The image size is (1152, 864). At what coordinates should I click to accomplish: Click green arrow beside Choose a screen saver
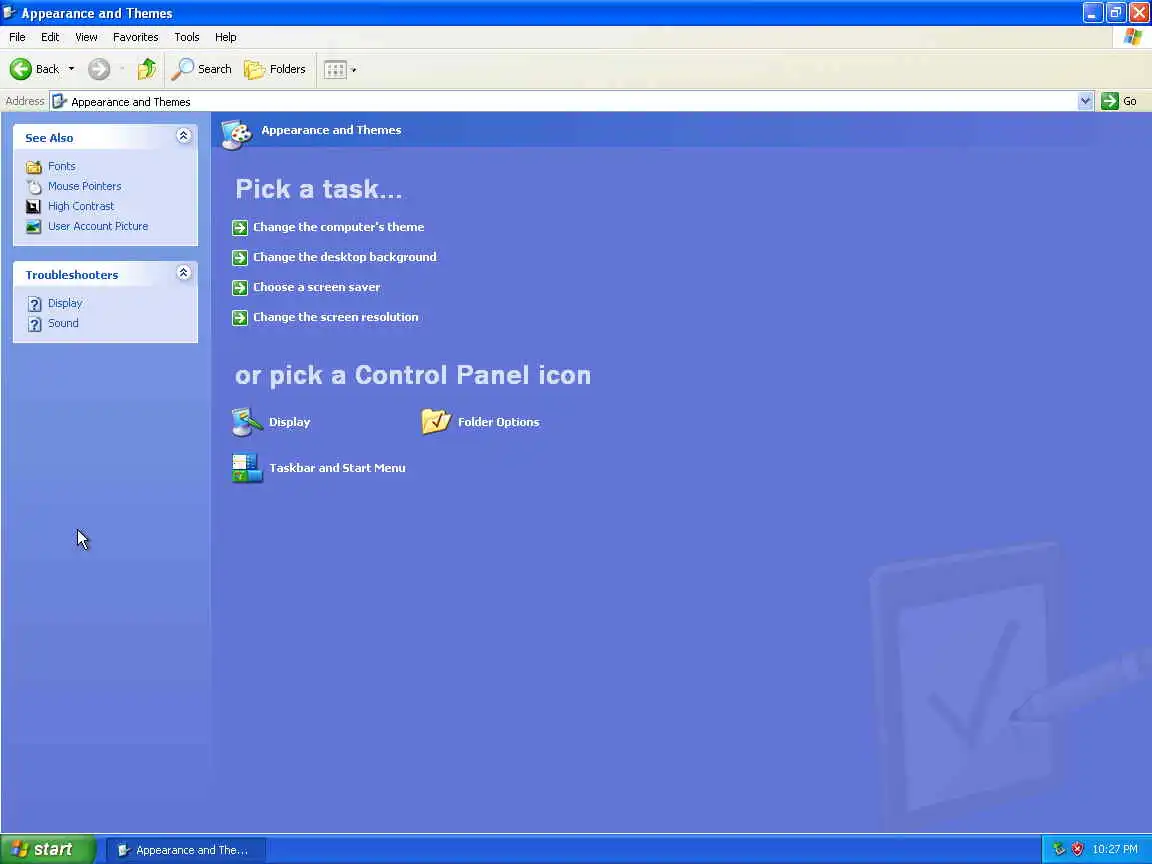pyautogui.click(x=240, y=288)
